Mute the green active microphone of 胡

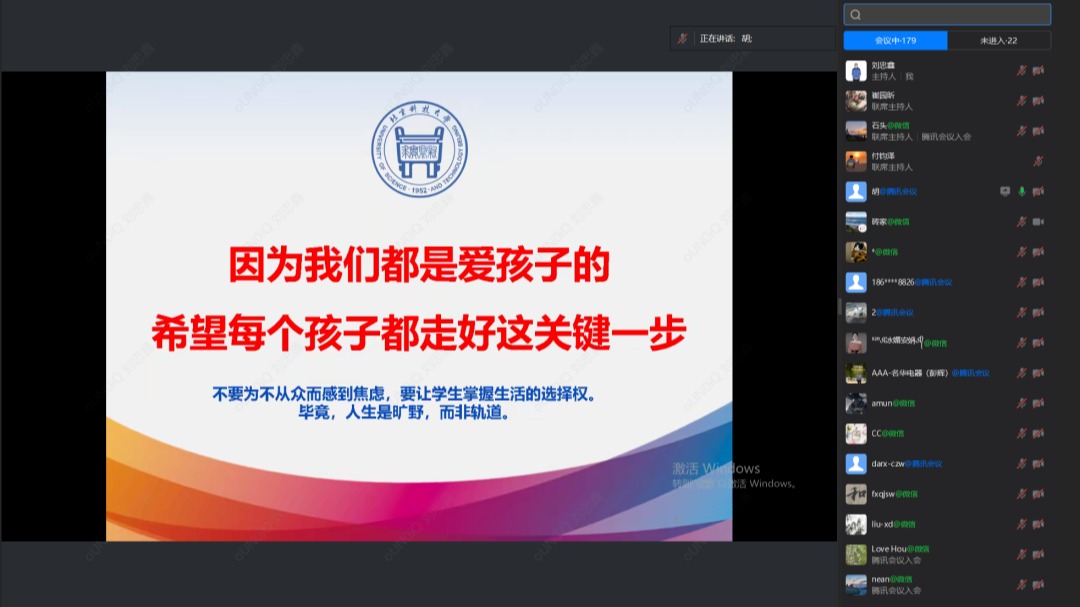click(x=1022, y=191)
